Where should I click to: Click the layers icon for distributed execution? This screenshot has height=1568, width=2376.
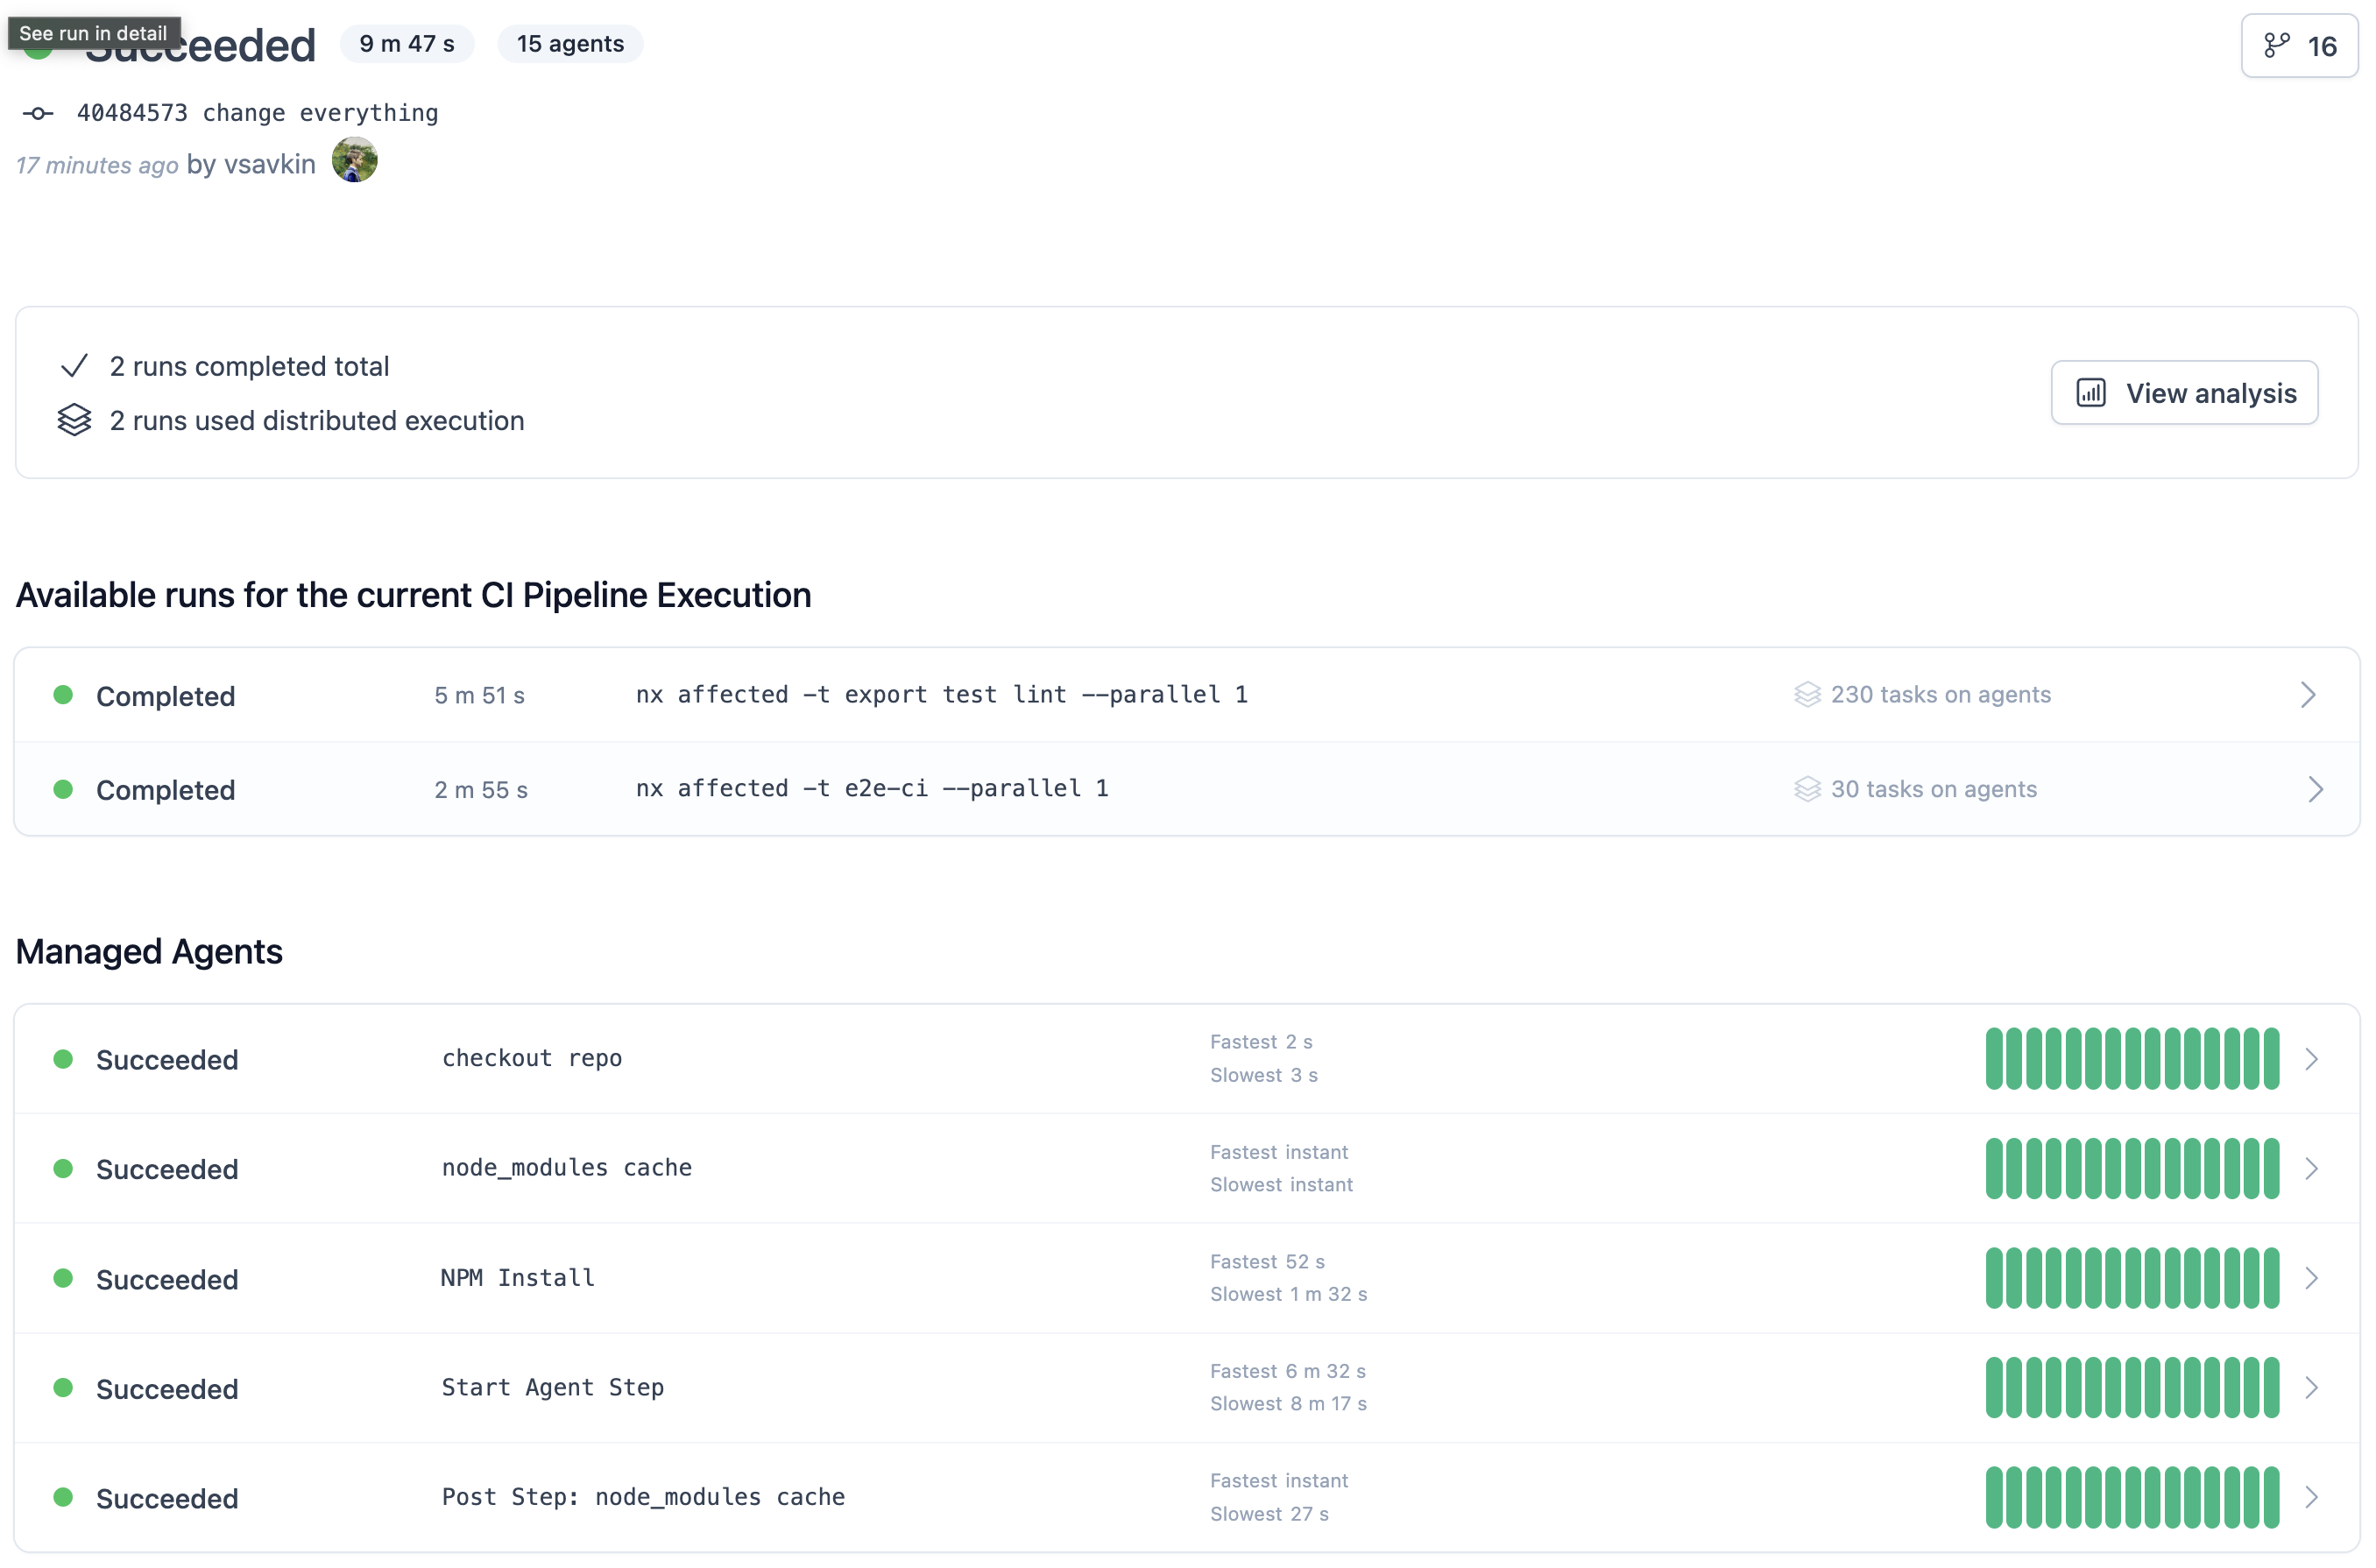tap(74, 420)
